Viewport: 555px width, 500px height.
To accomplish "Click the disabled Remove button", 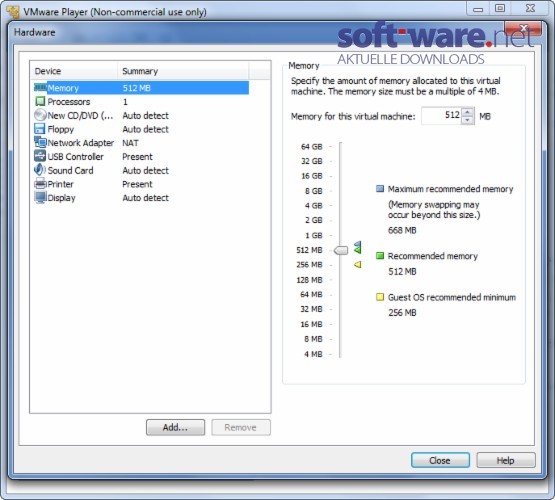I will point(241,427).
